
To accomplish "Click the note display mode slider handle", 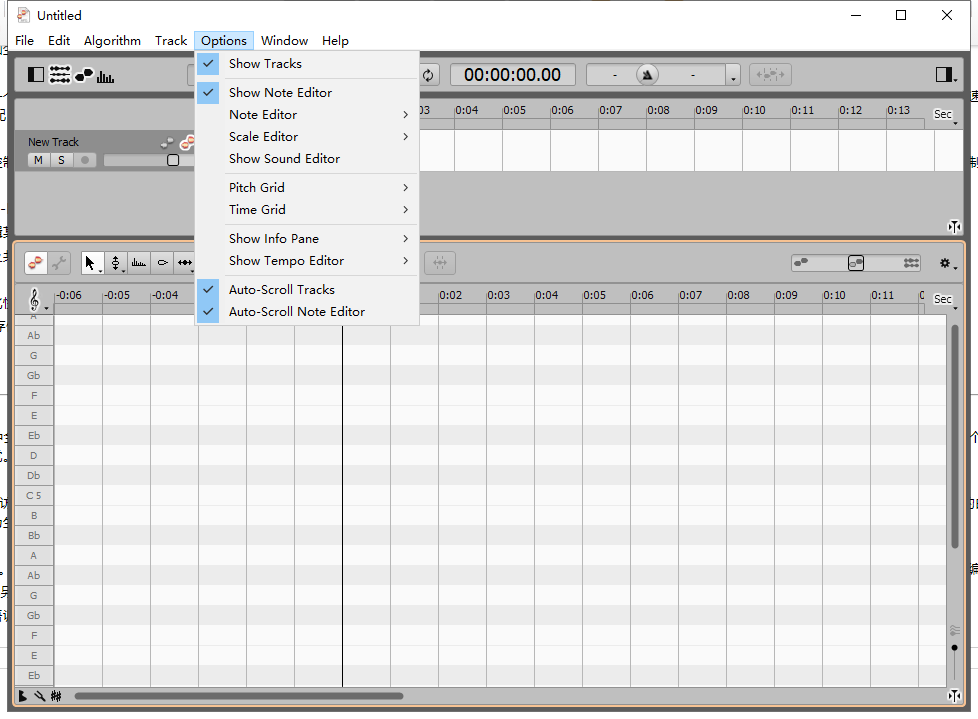I will click(856, 263).
